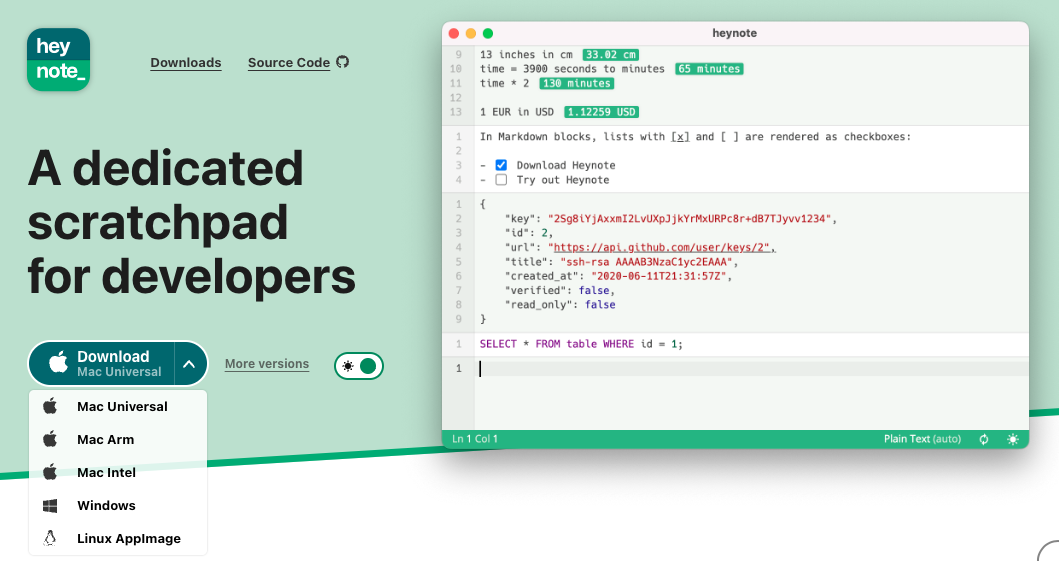Click the sun theme icon in status bar

[x=1012, y=439]
